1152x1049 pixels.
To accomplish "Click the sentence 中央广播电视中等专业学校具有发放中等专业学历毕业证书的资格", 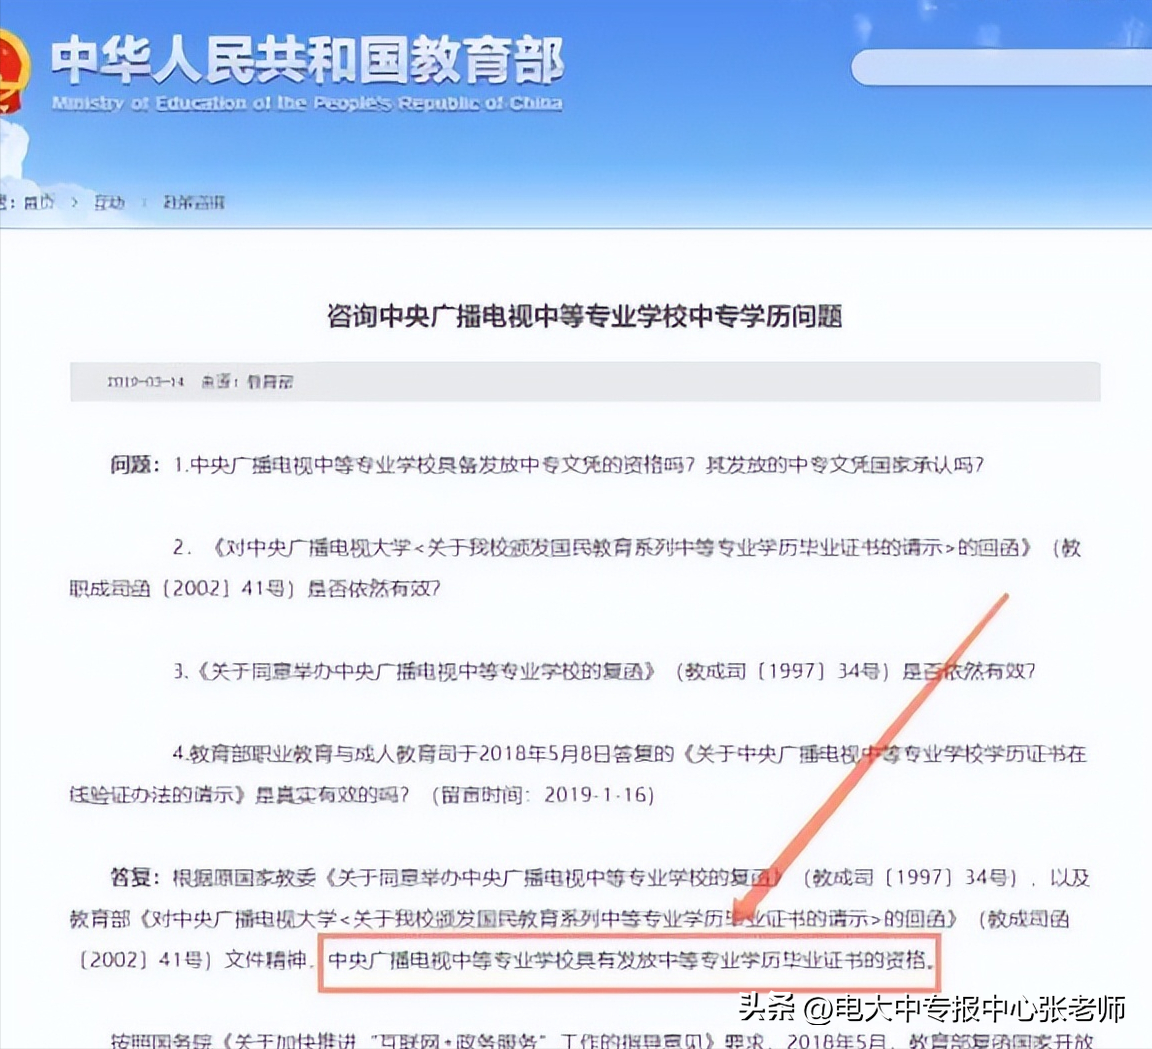I will pos(630,960).
